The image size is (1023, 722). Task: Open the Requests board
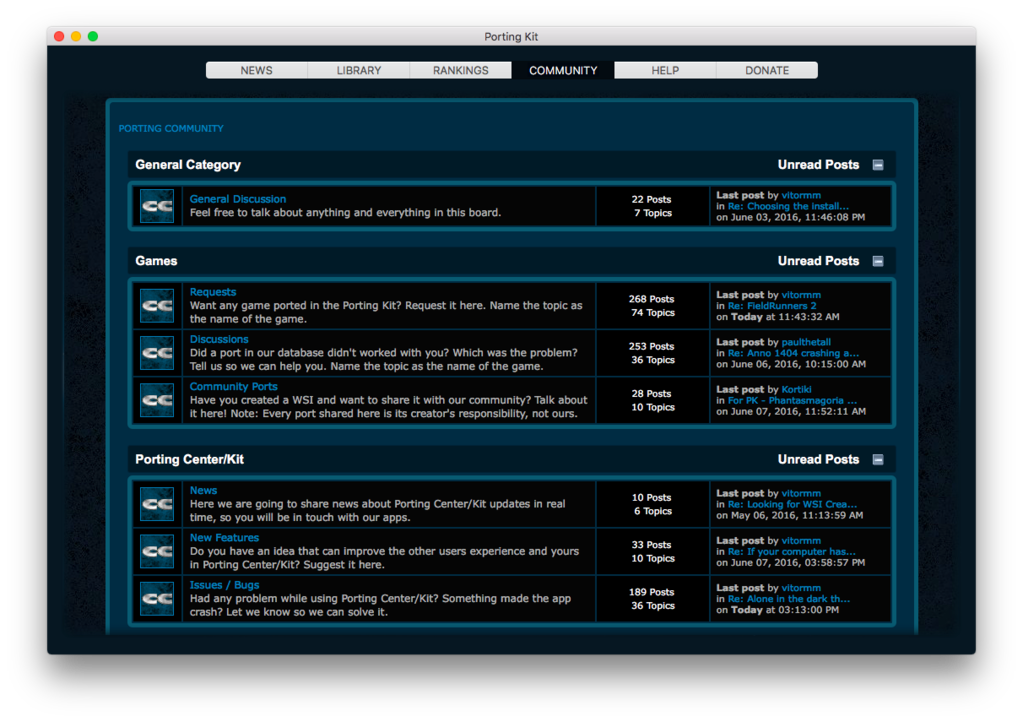point(213,292)
